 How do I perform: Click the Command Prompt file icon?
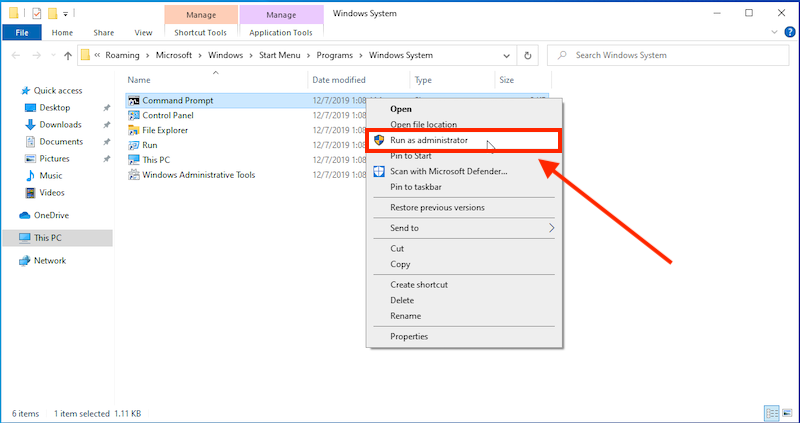point(134,101)
